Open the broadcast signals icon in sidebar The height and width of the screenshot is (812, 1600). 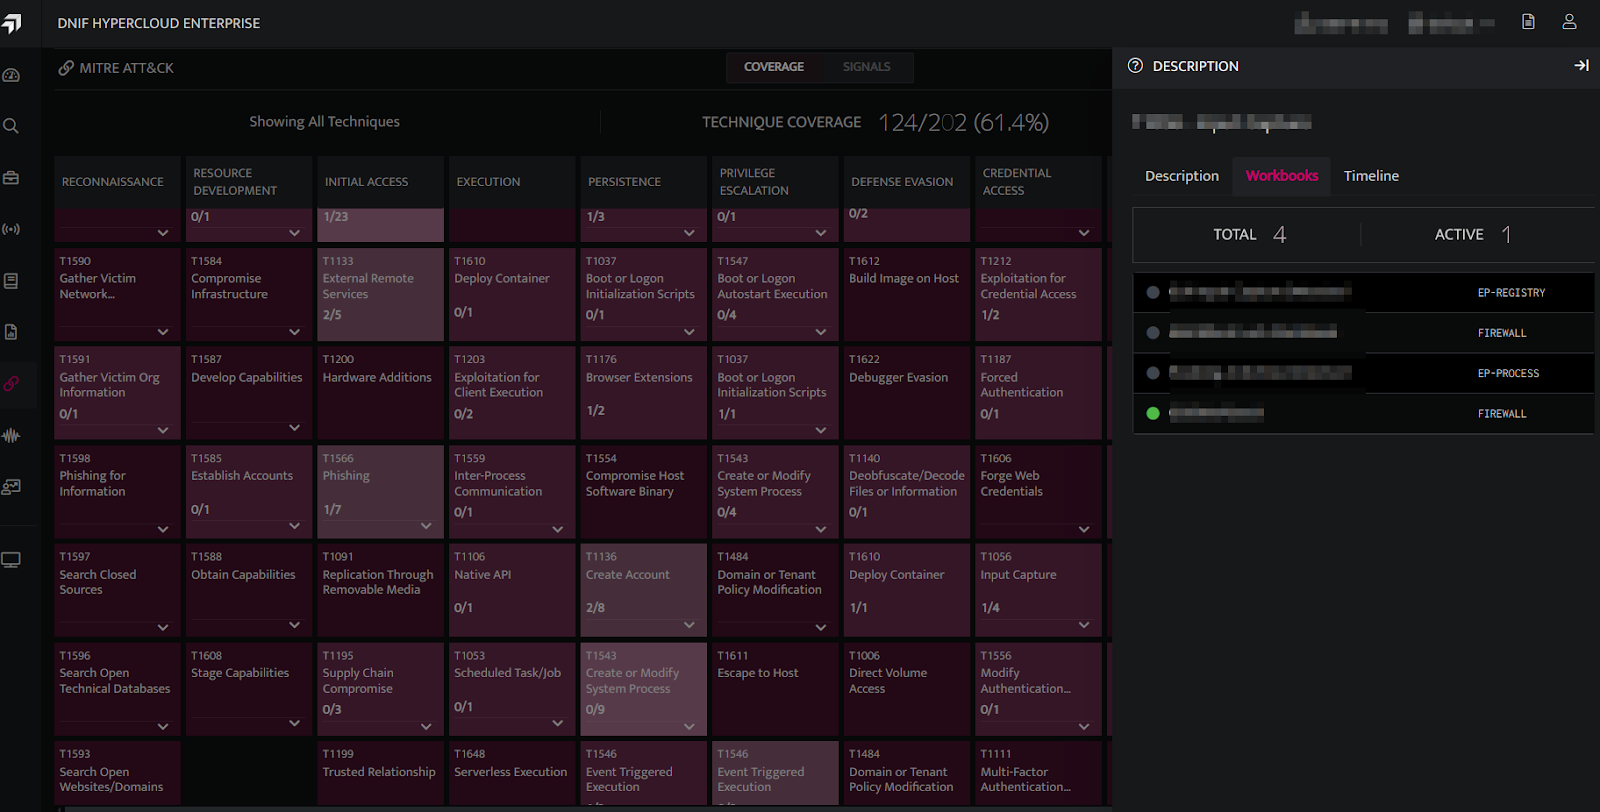pyautogui.click(x=11, y=229)
